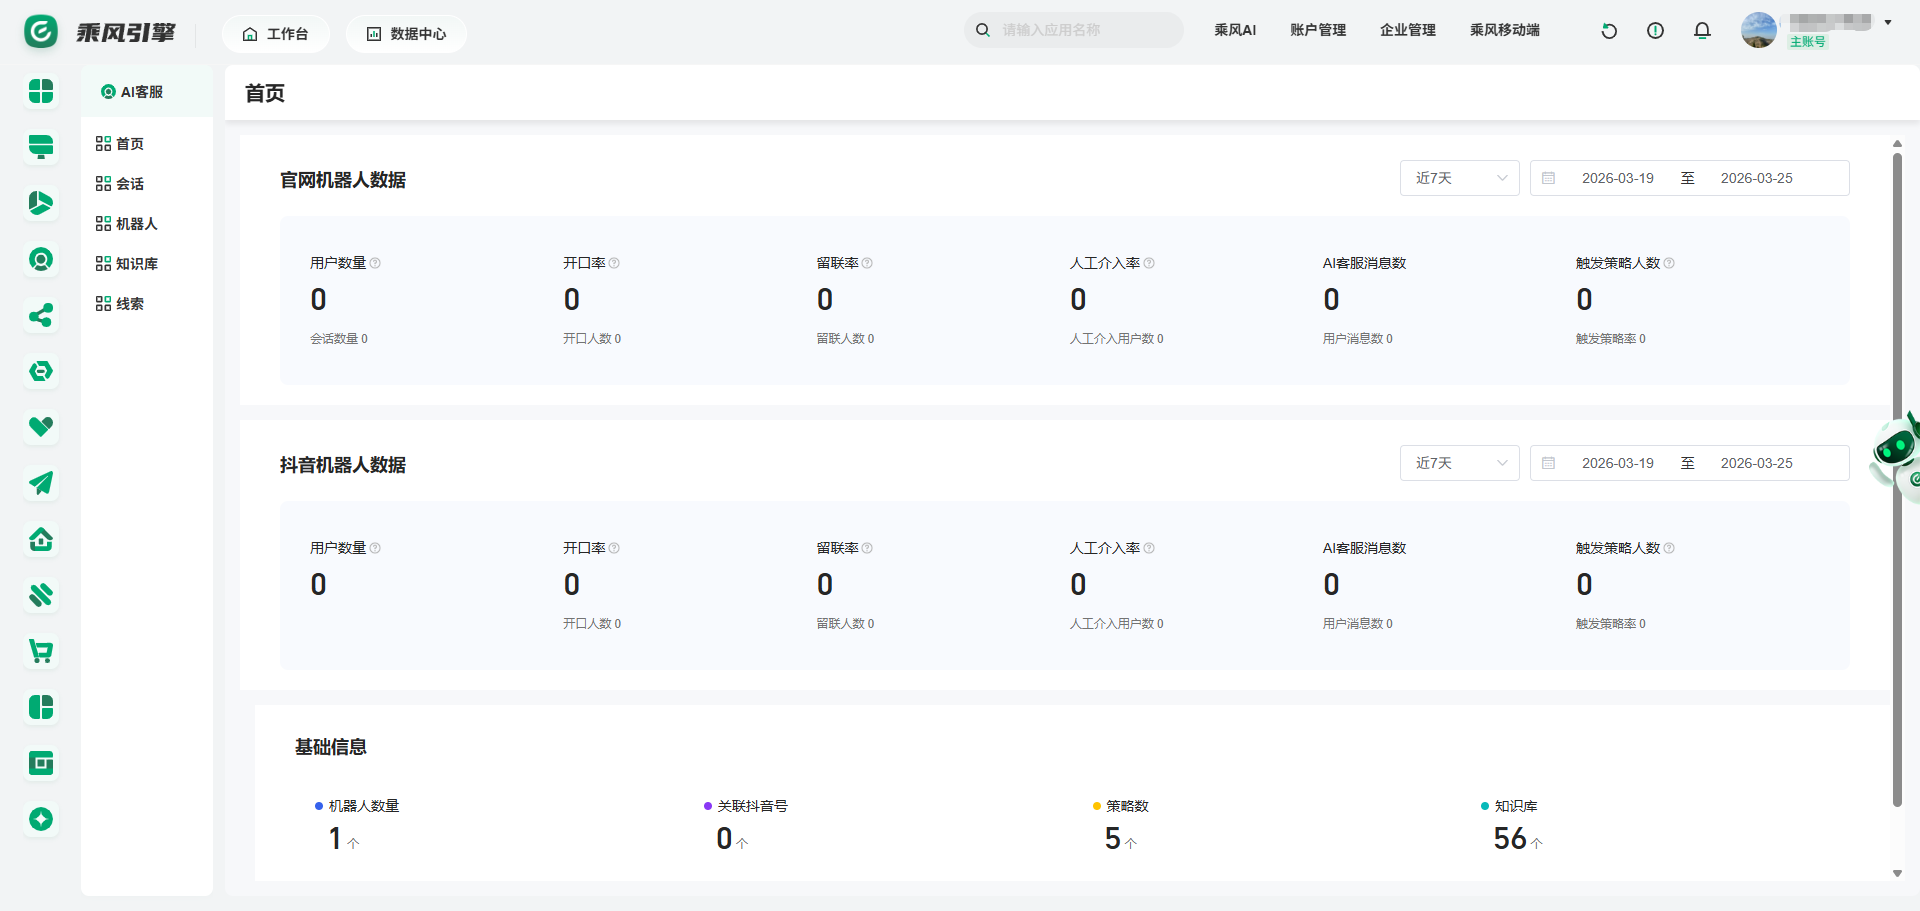Click the share icon in the left sidebar
The width and height of the screenshot is (1920, 911).
pyautogui.click(x=41, y=316)
